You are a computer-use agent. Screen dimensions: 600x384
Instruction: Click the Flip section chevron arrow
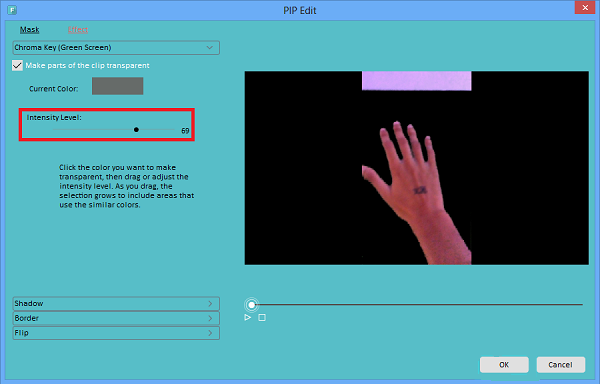point(210,333)
